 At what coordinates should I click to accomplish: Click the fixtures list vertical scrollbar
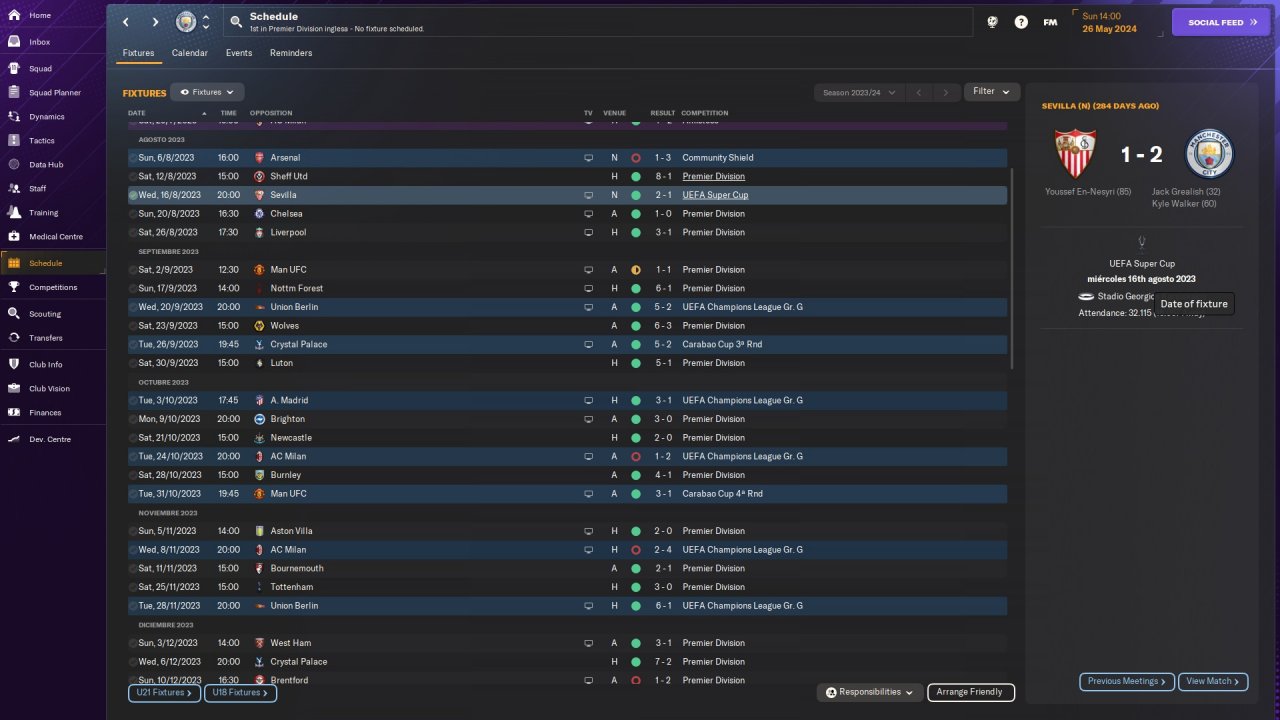[x=1011, y=268]
